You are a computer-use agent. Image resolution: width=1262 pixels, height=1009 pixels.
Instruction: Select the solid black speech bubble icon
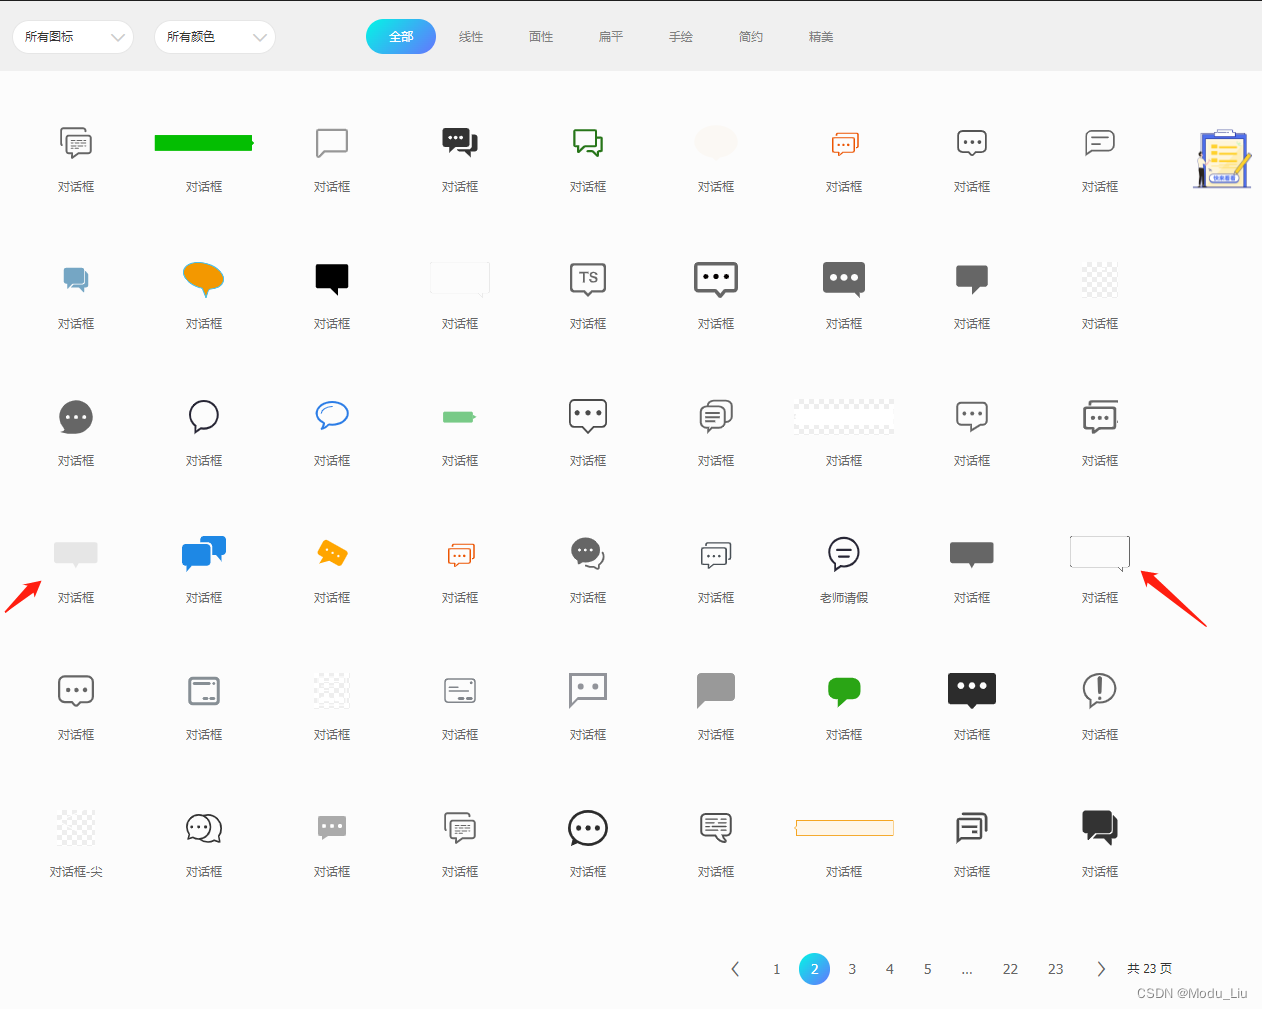pyautogui.click(x=332, y=279)
